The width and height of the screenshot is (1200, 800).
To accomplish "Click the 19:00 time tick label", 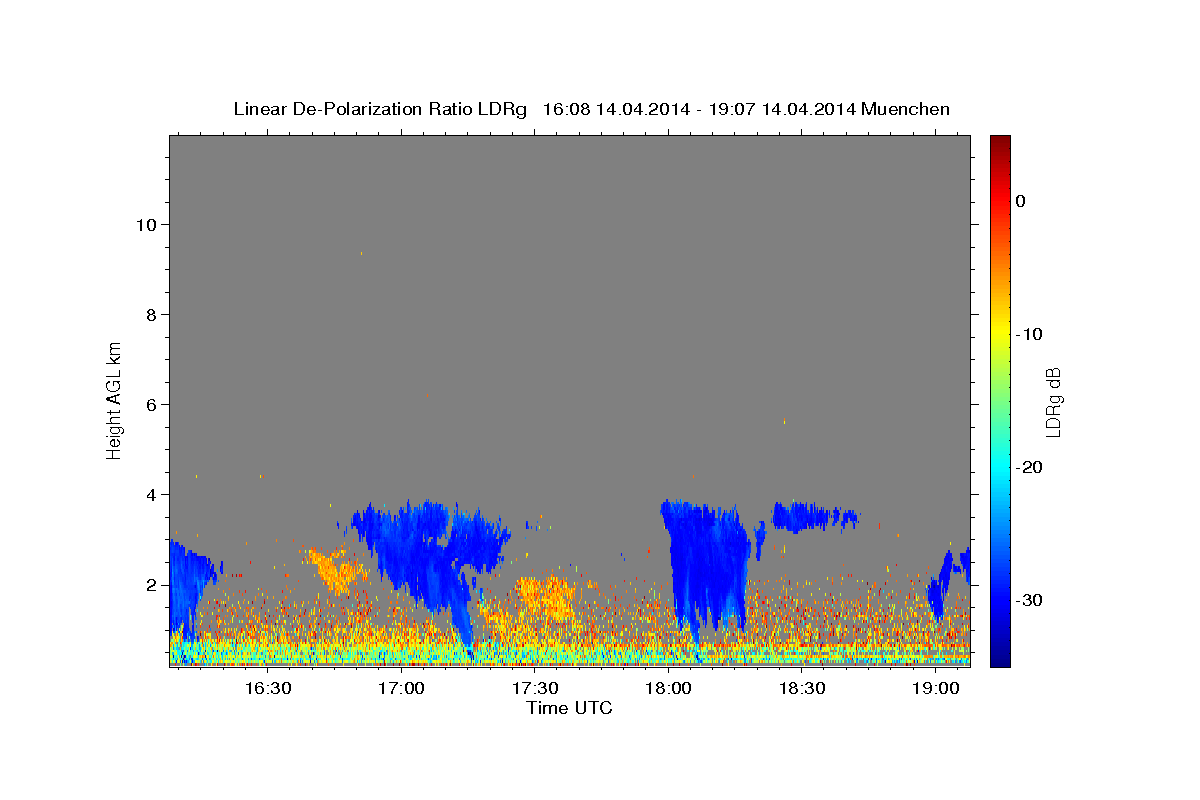I will 935,689.
